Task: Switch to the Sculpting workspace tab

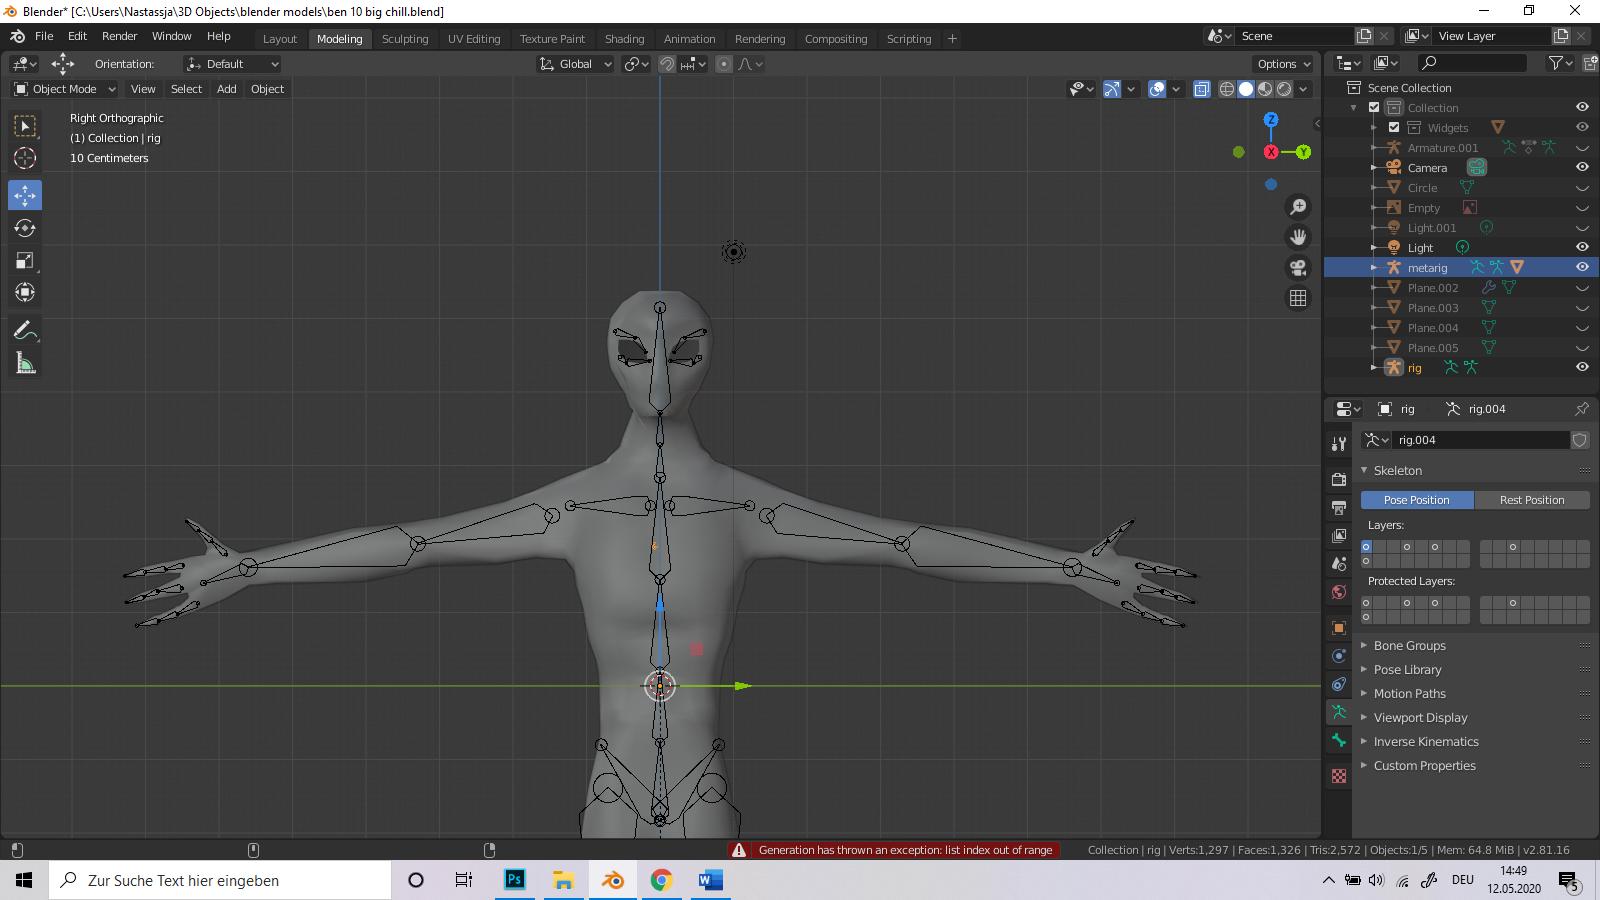Action: click(x=404, y=39)
